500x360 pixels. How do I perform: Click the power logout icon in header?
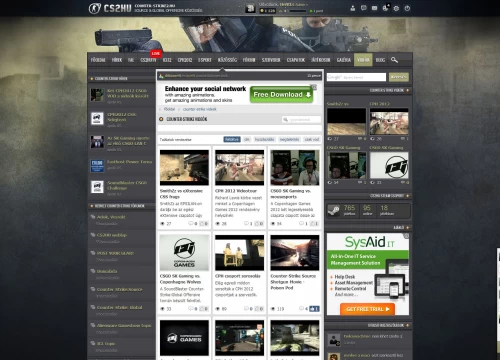407,8
